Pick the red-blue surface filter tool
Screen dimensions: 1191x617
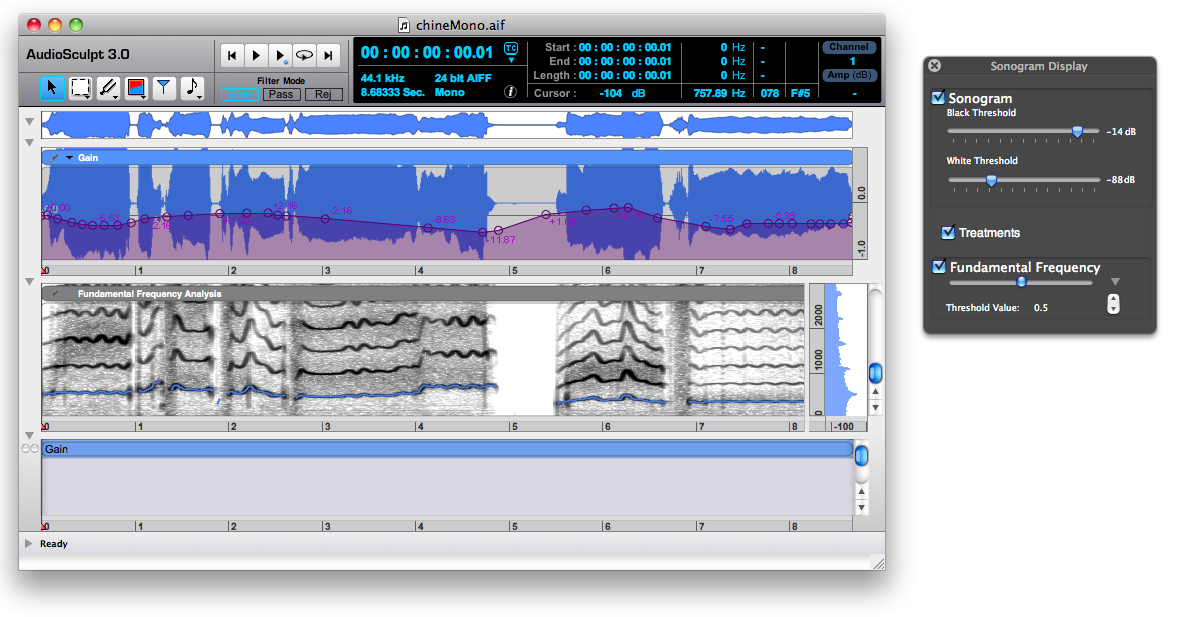click(x=136, y=88)
